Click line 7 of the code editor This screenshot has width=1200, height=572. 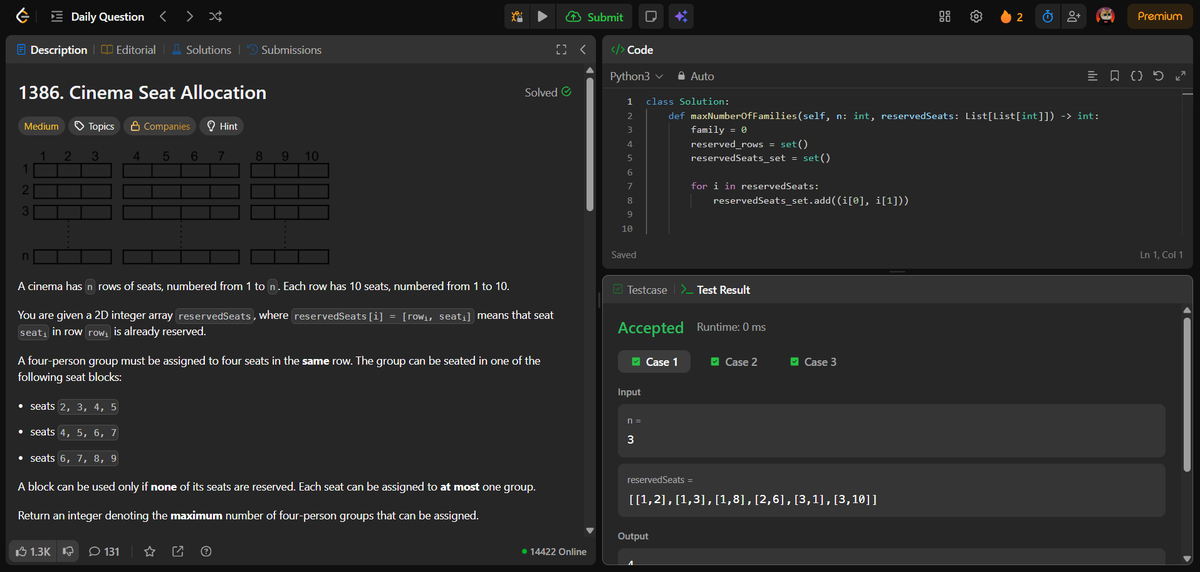coord(755,186)
